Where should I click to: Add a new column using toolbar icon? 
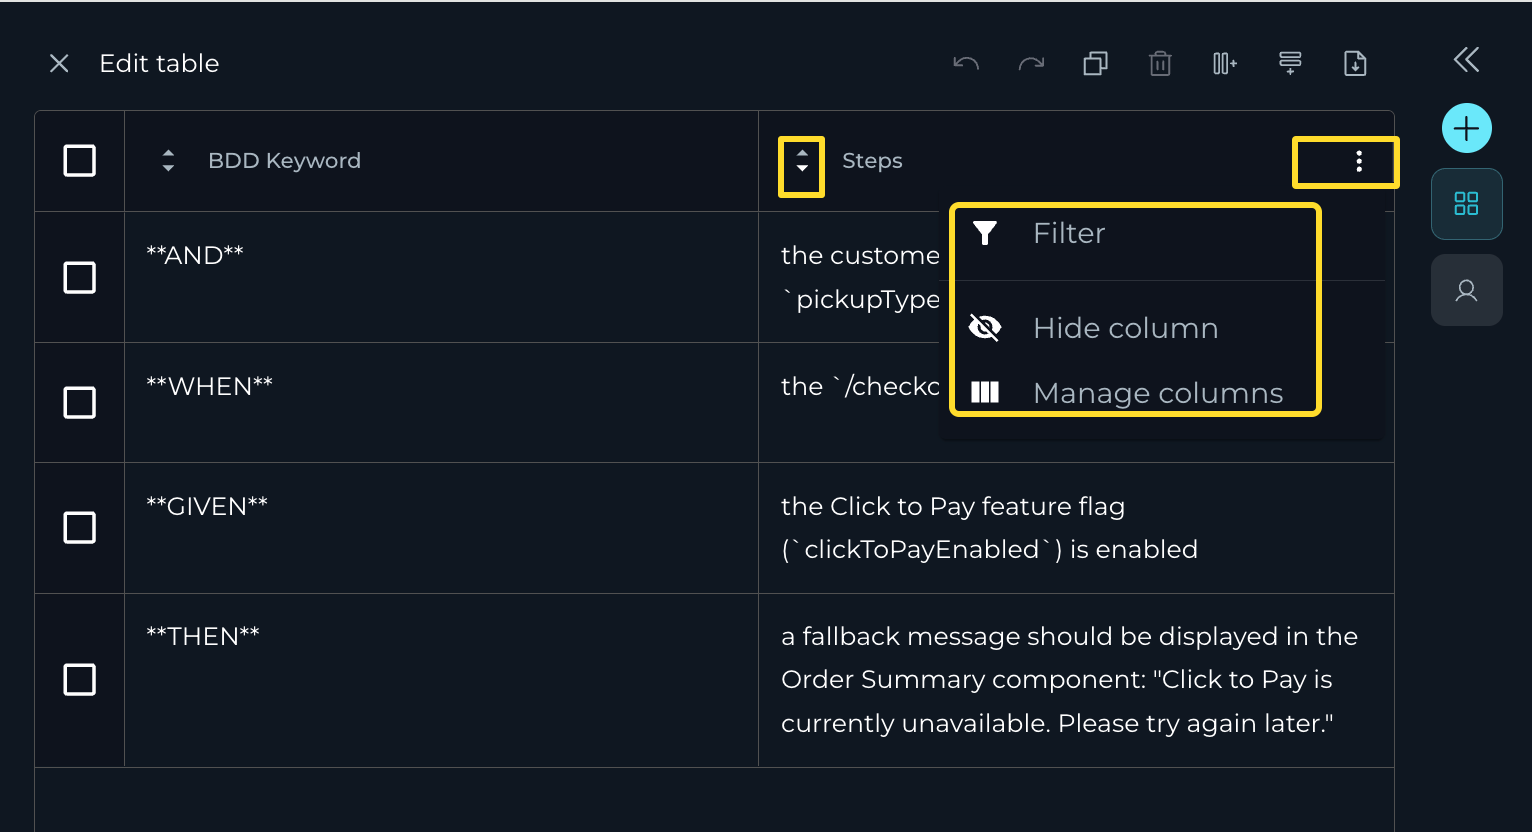tap(1225, 64)
